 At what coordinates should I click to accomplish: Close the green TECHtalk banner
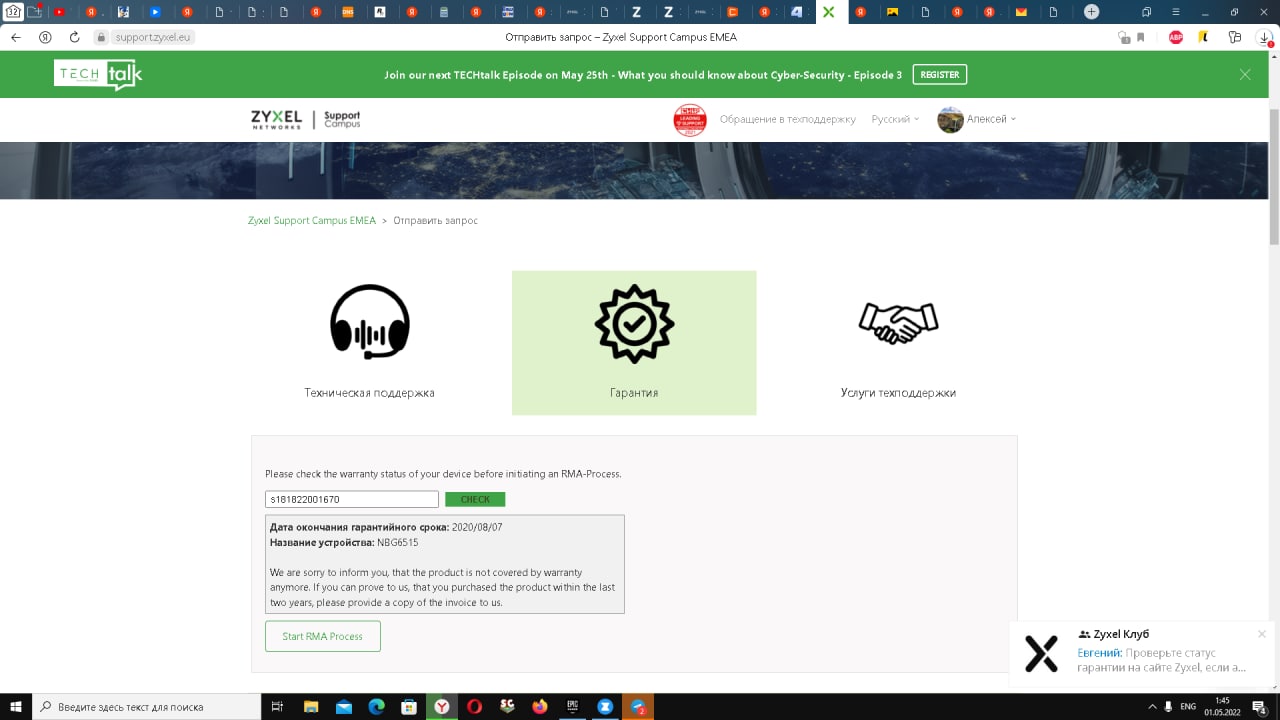coord(1245,74)
